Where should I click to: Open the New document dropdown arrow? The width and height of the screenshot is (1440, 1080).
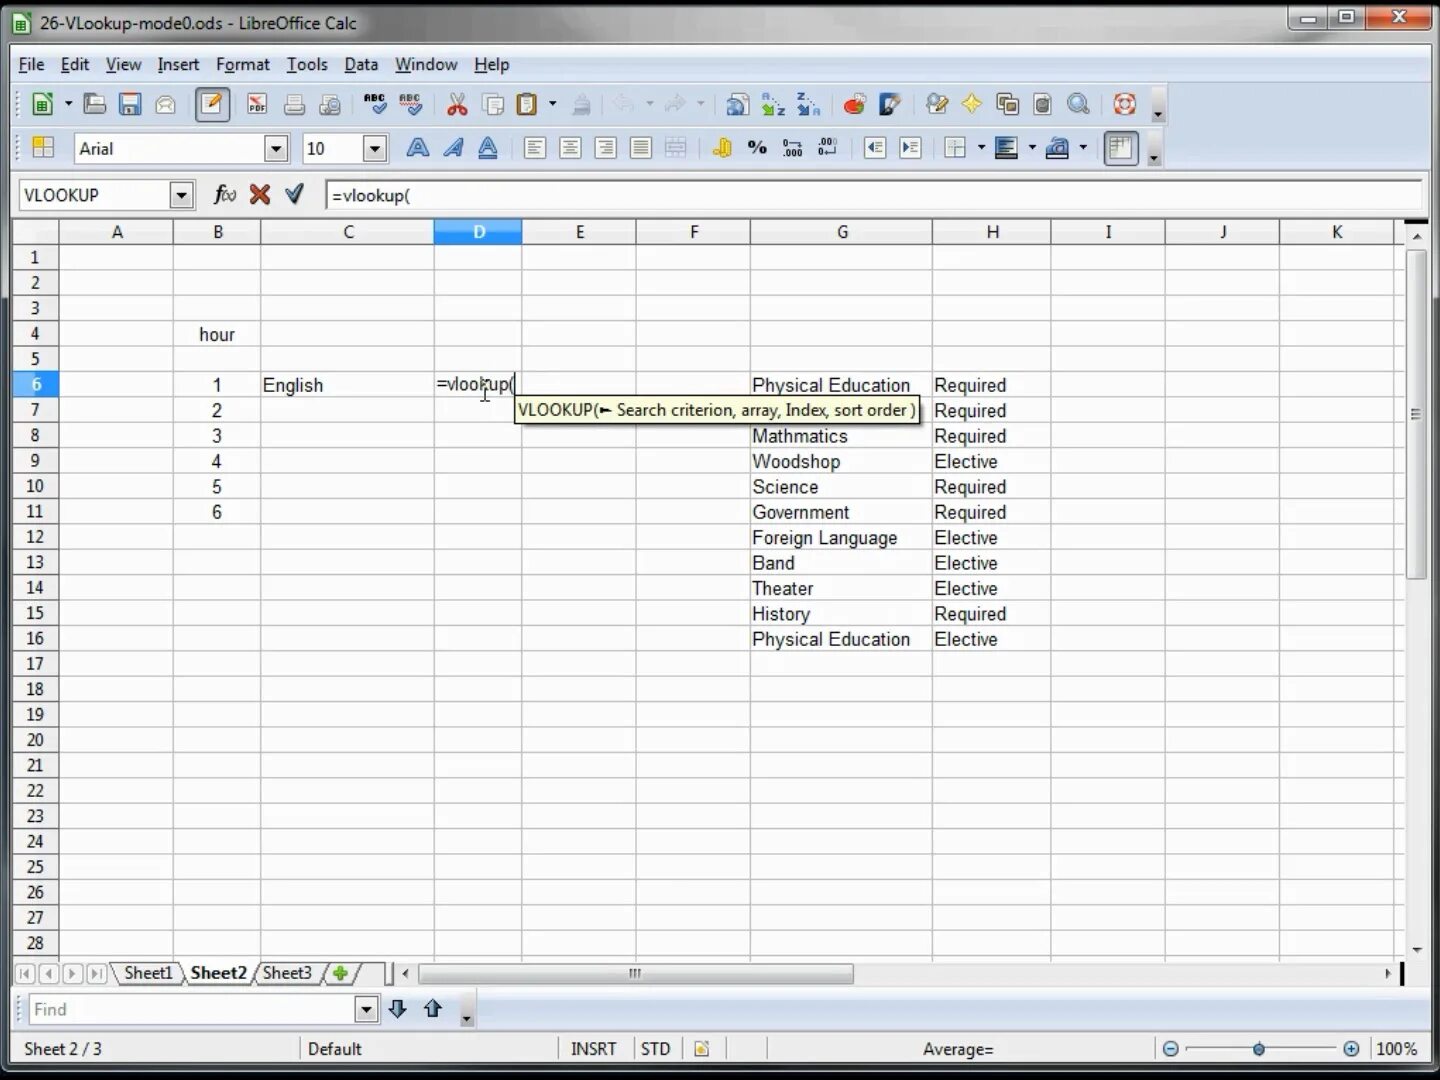pos(68,104)
